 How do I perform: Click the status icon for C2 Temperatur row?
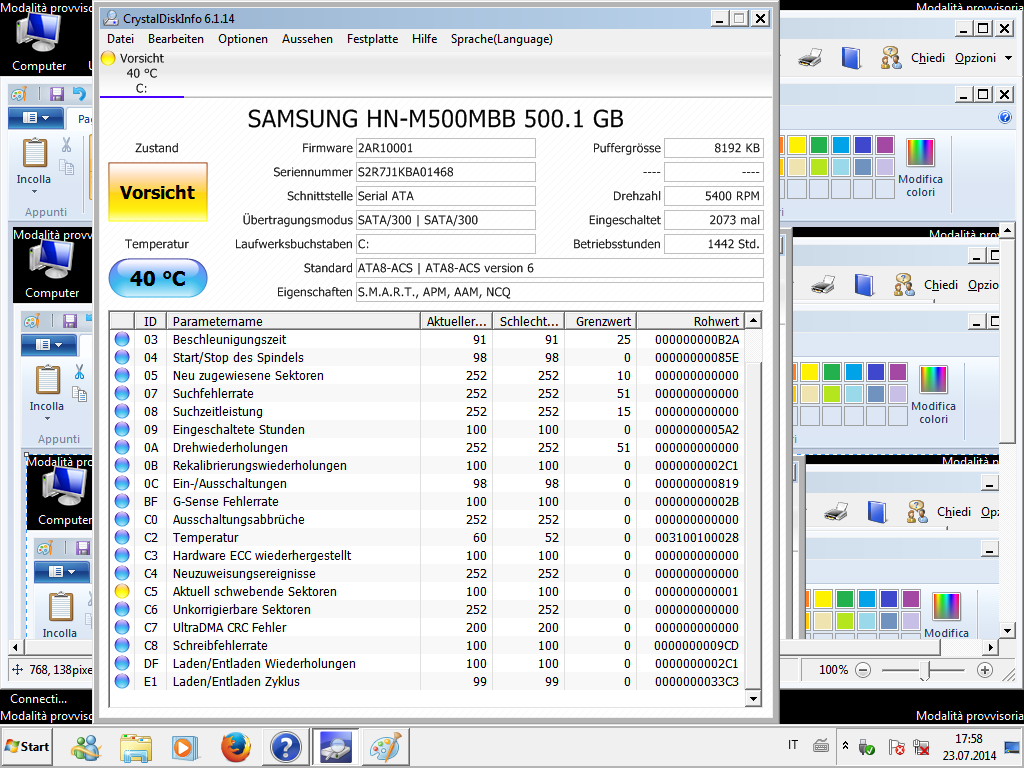click(121, 537)
